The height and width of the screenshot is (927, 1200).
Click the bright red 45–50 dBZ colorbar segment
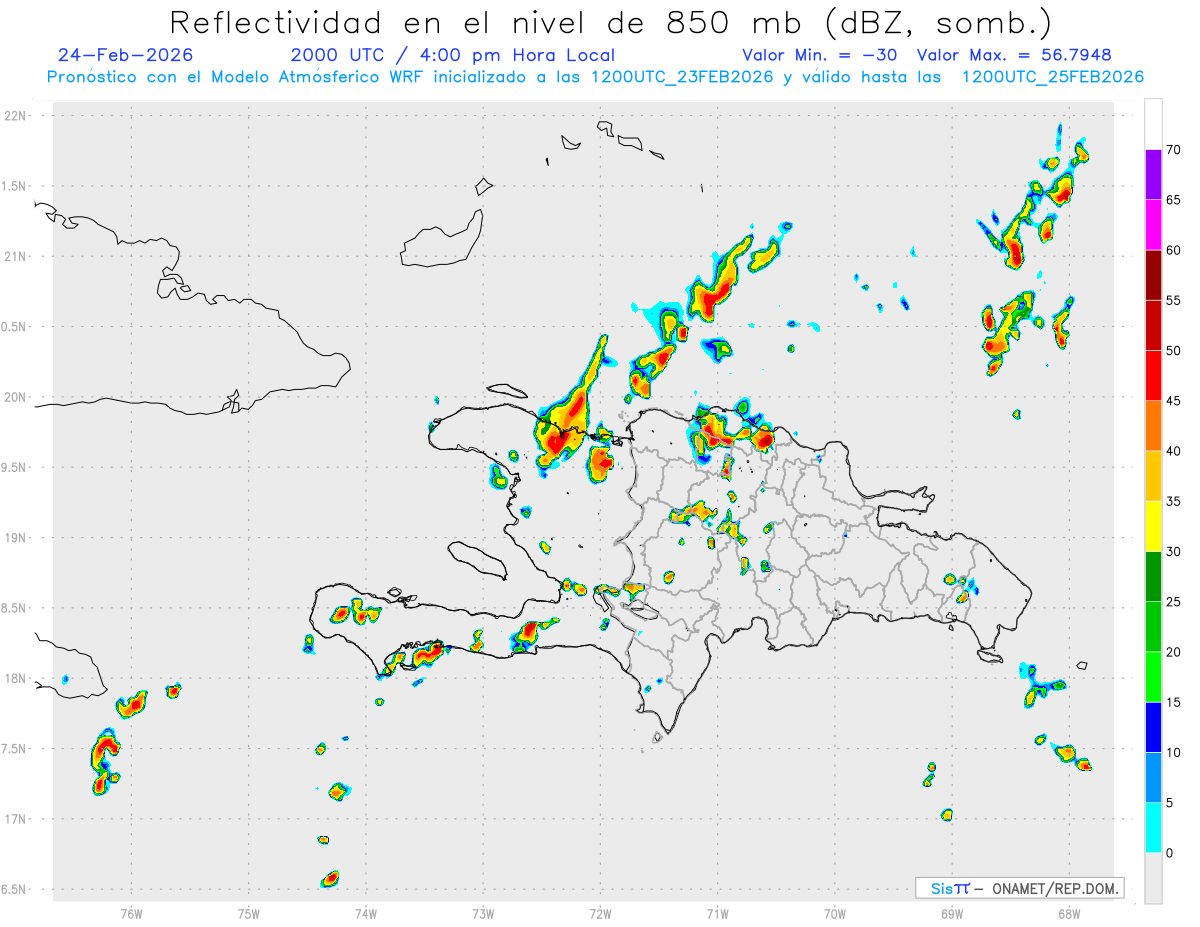(x=1153, y=376)
